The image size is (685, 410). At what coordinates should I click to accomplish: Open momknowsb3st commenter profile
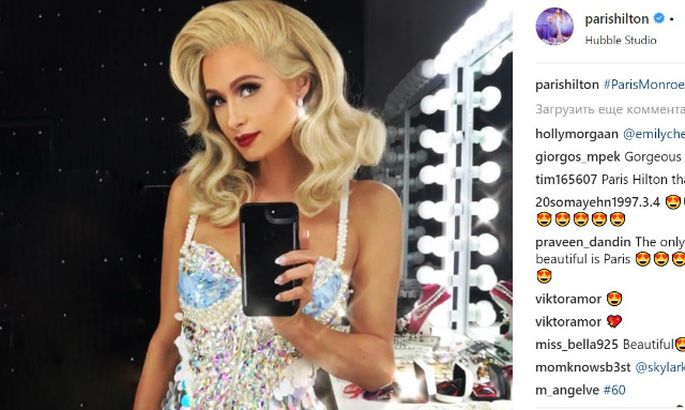[583, 367]
